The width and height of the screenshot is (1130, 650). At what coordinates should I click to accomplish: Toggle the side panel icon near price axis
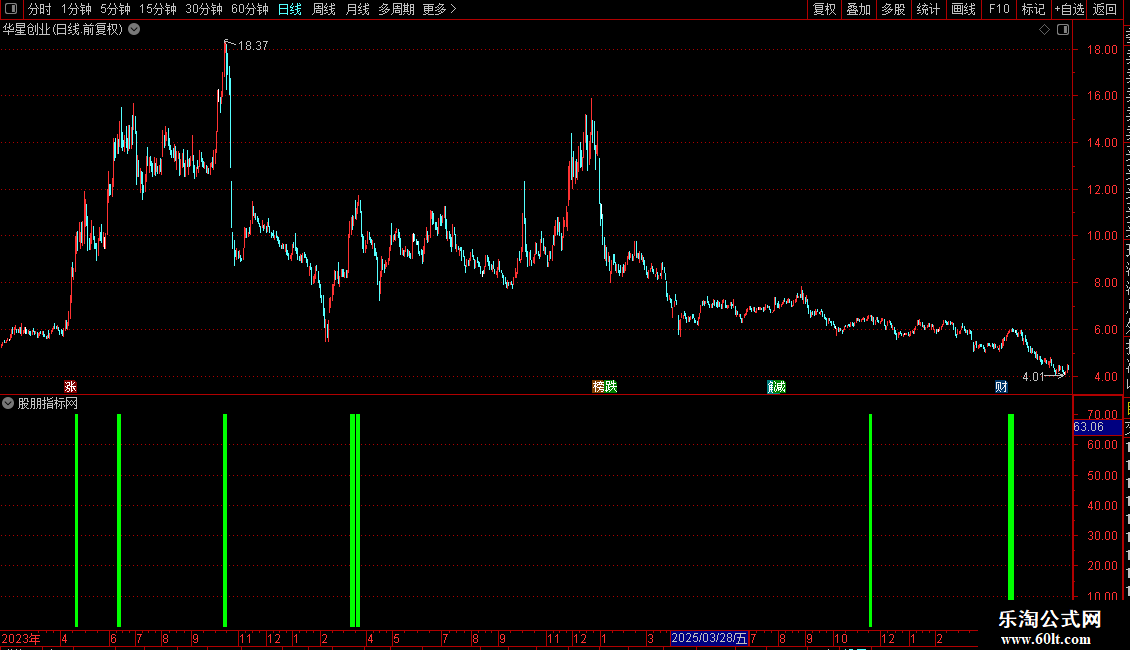pyautogui.click(x=1063, y=30)
